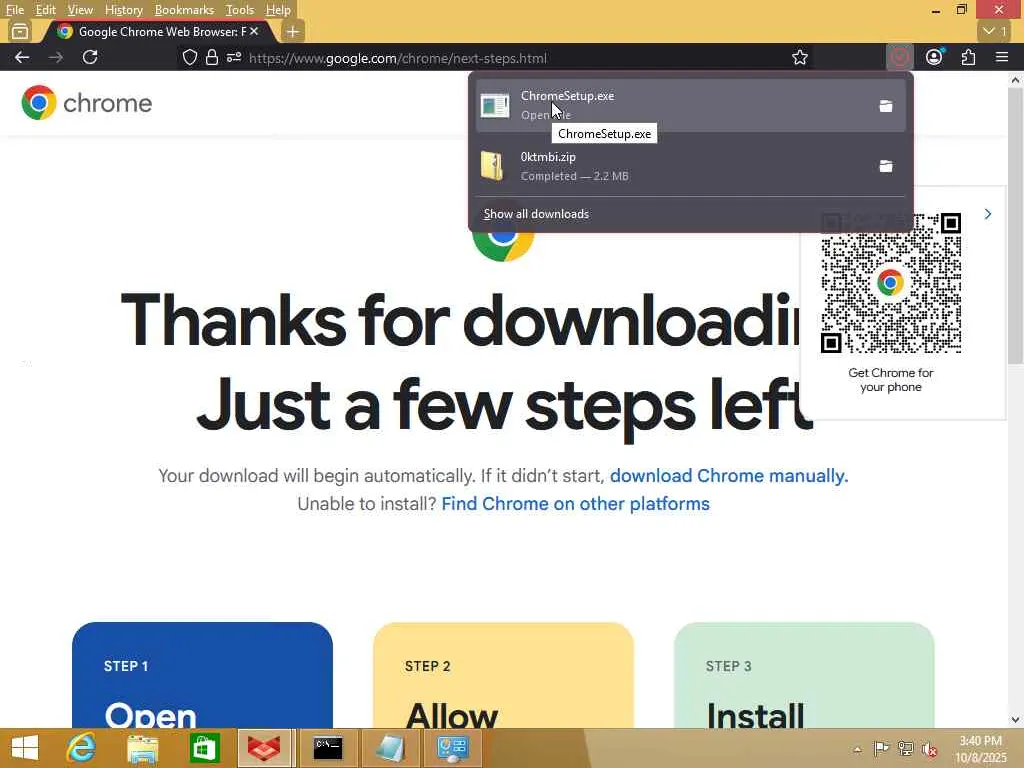
Task: Click the chrome logo in page header
Action: coord(86,103)
